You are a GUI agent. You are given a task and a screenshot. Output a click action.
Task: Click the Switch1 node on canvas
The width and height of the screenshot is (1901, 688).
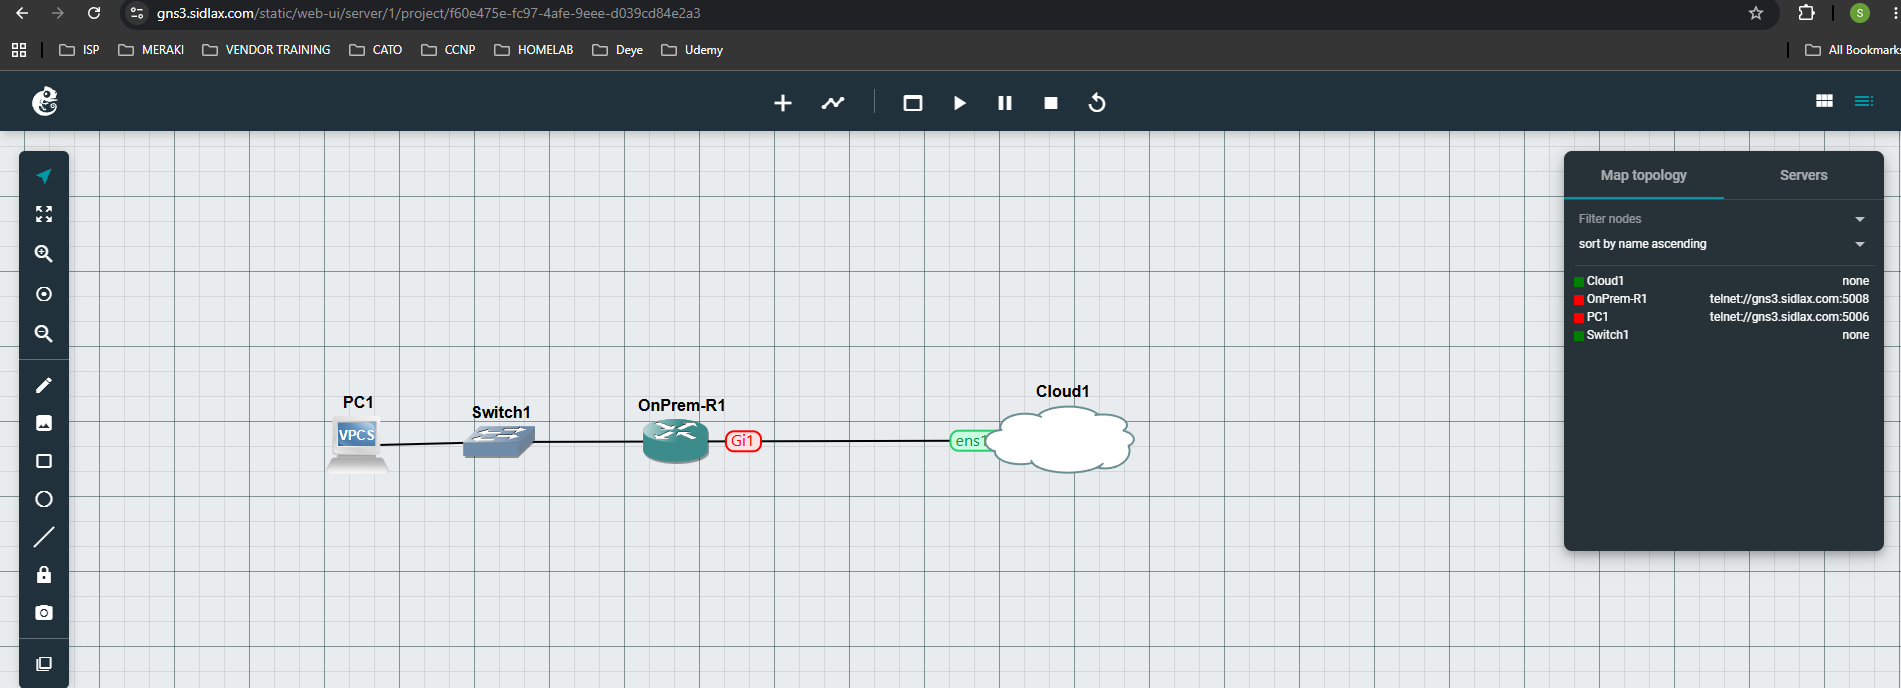[x=499, y=441]
